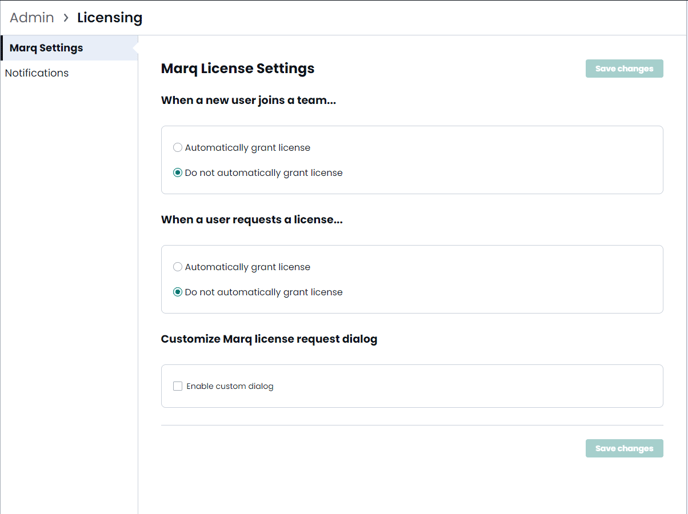The image size is (688, 514).
Task: Click the 'When a user requests a license' heading
Action: 251,219
